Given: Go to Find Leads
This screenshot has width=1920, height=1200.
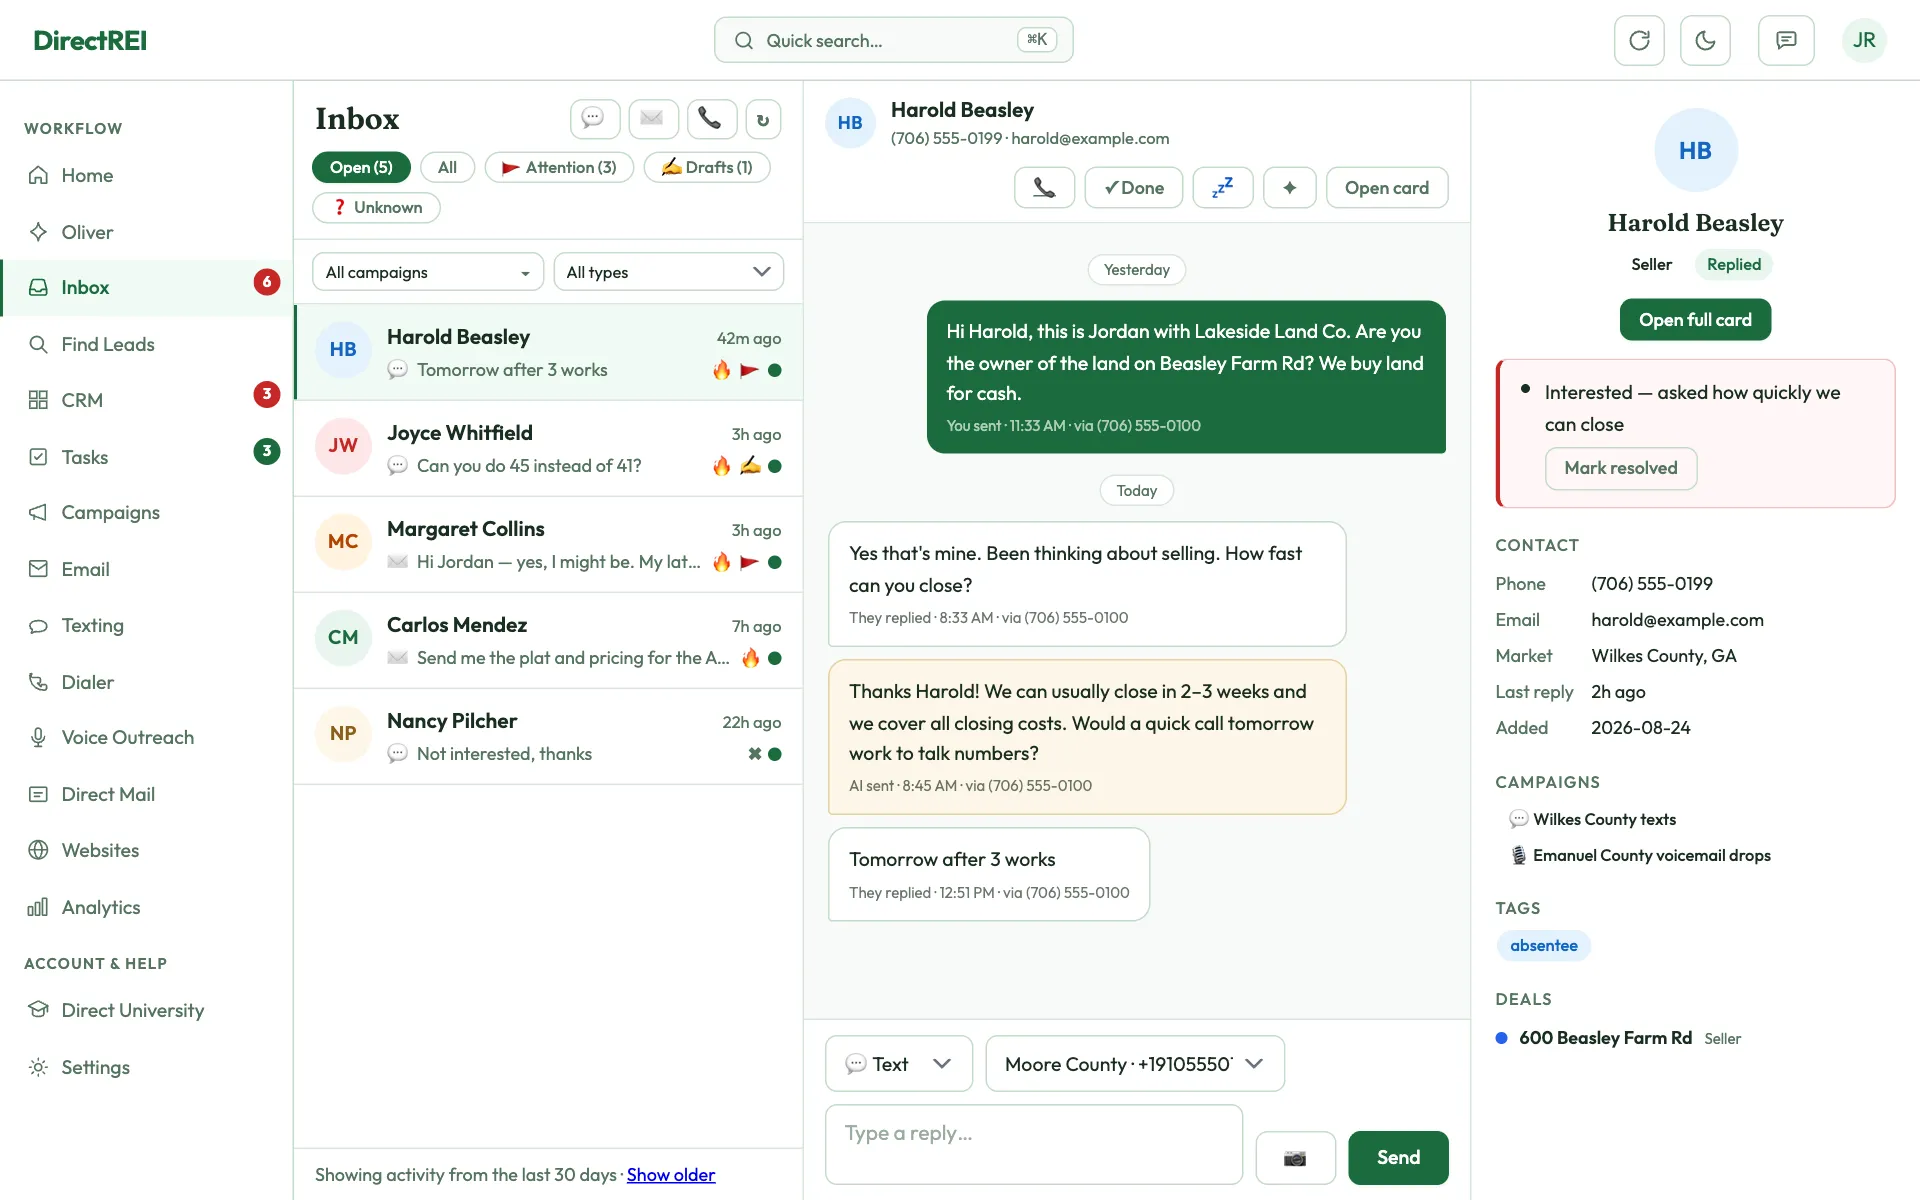Looking at the screenshot, I should [x=146, y=344].
